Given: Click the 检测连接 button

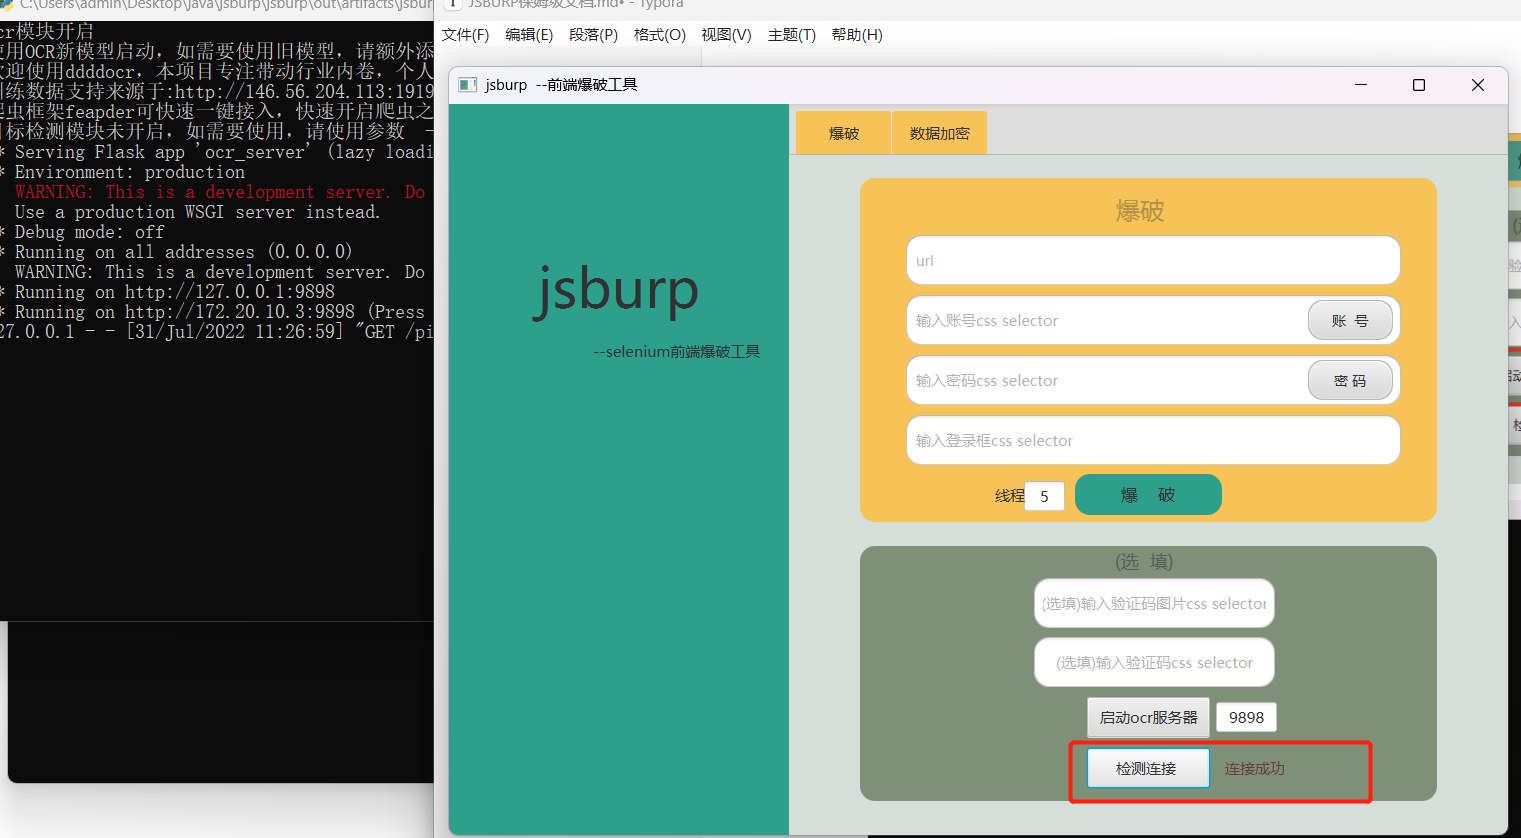Looking at the screenshot, I should [1148, 768].
